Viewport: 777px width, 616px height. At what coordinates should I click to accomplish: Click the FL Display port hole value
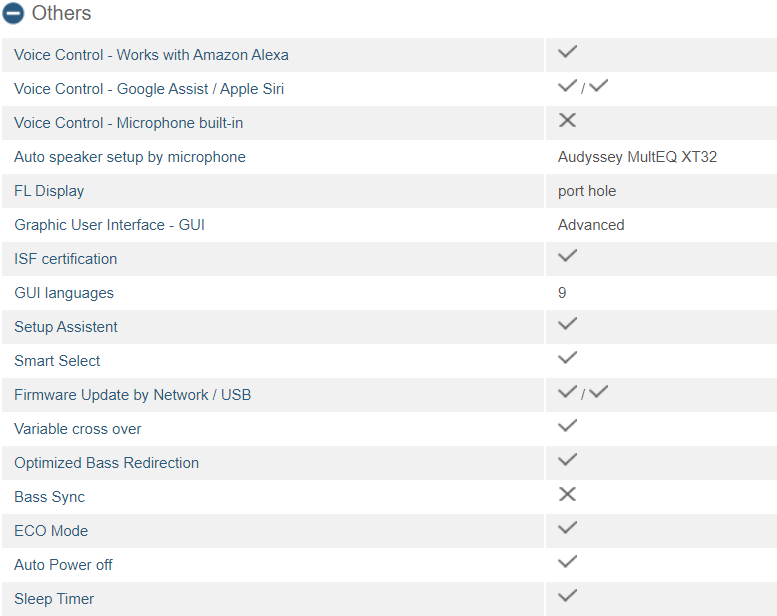pos(587,191)
